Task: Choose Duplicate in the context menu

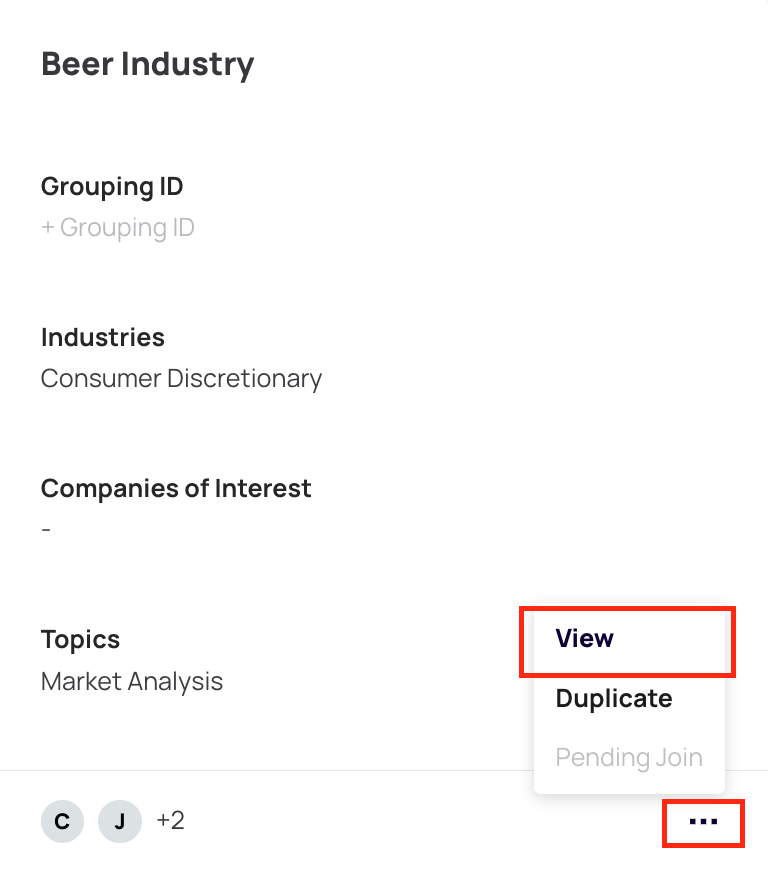Action: (x=614, y=699)
